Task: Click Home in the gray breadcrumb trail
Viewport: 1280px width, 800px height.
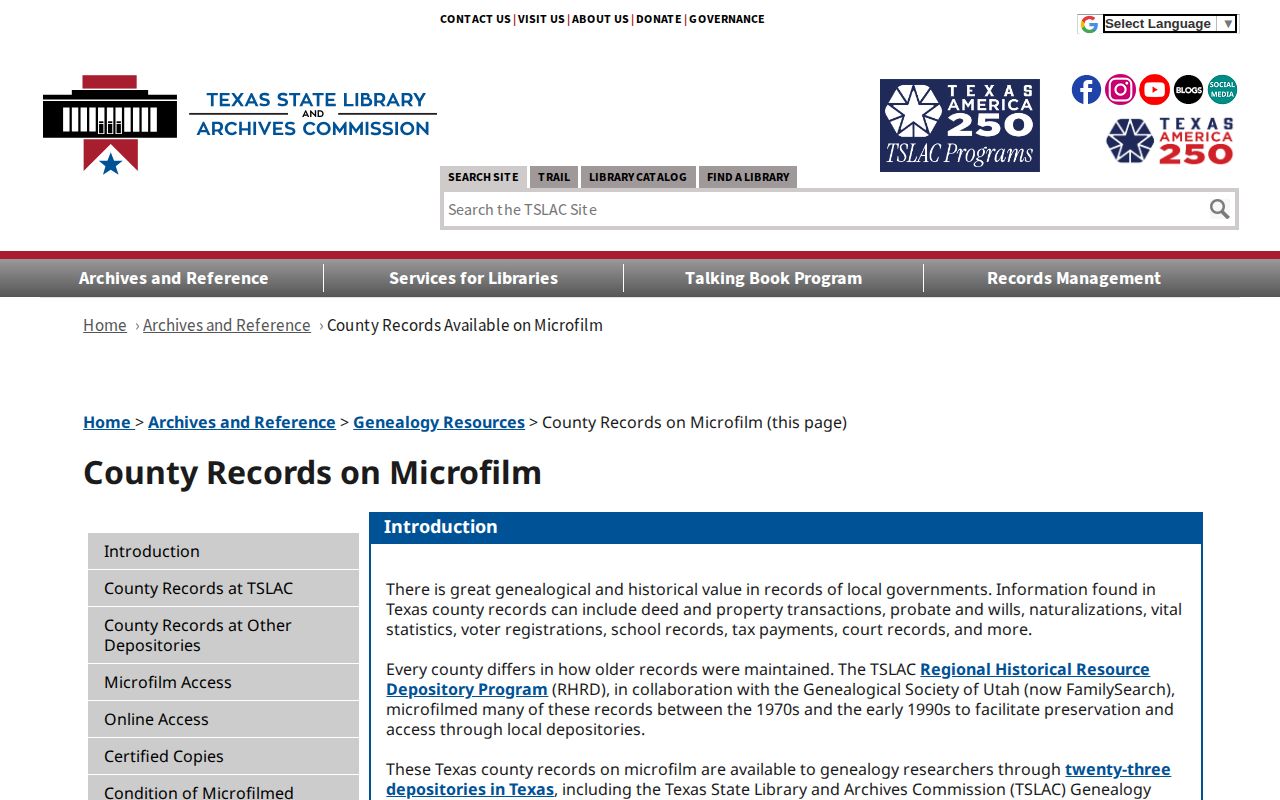Action: [x=105, y=325]
